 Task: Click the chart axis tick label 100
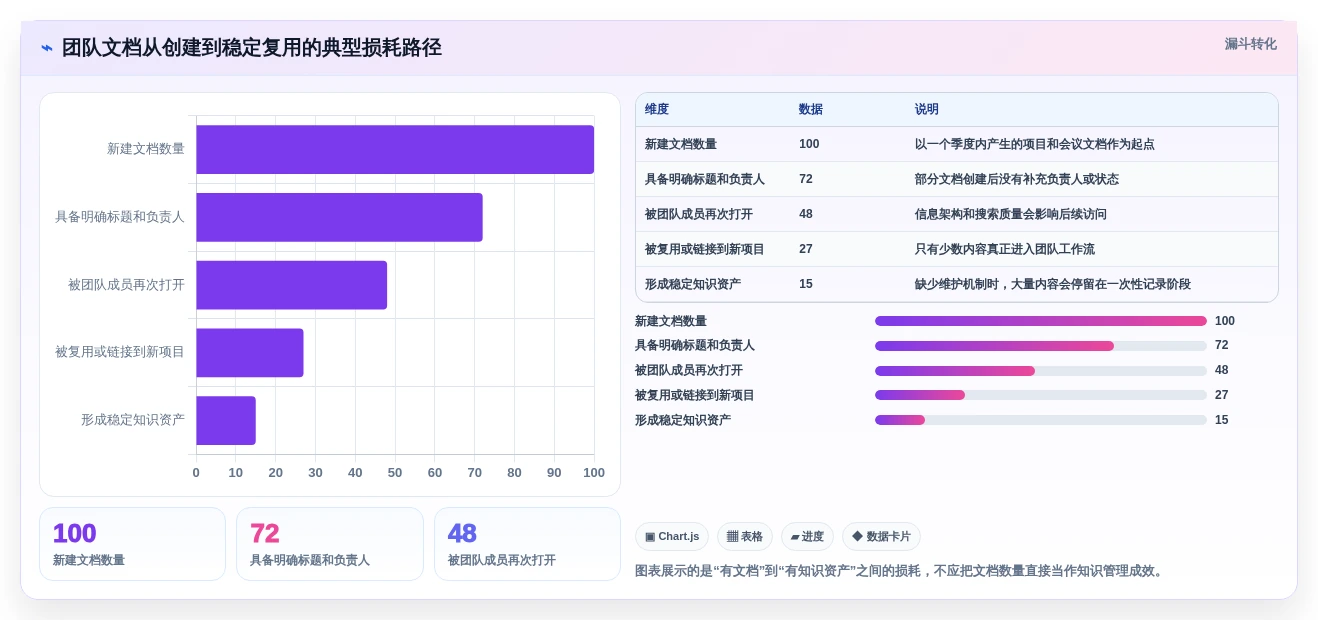pyautogui.click(x=594, y=473)
